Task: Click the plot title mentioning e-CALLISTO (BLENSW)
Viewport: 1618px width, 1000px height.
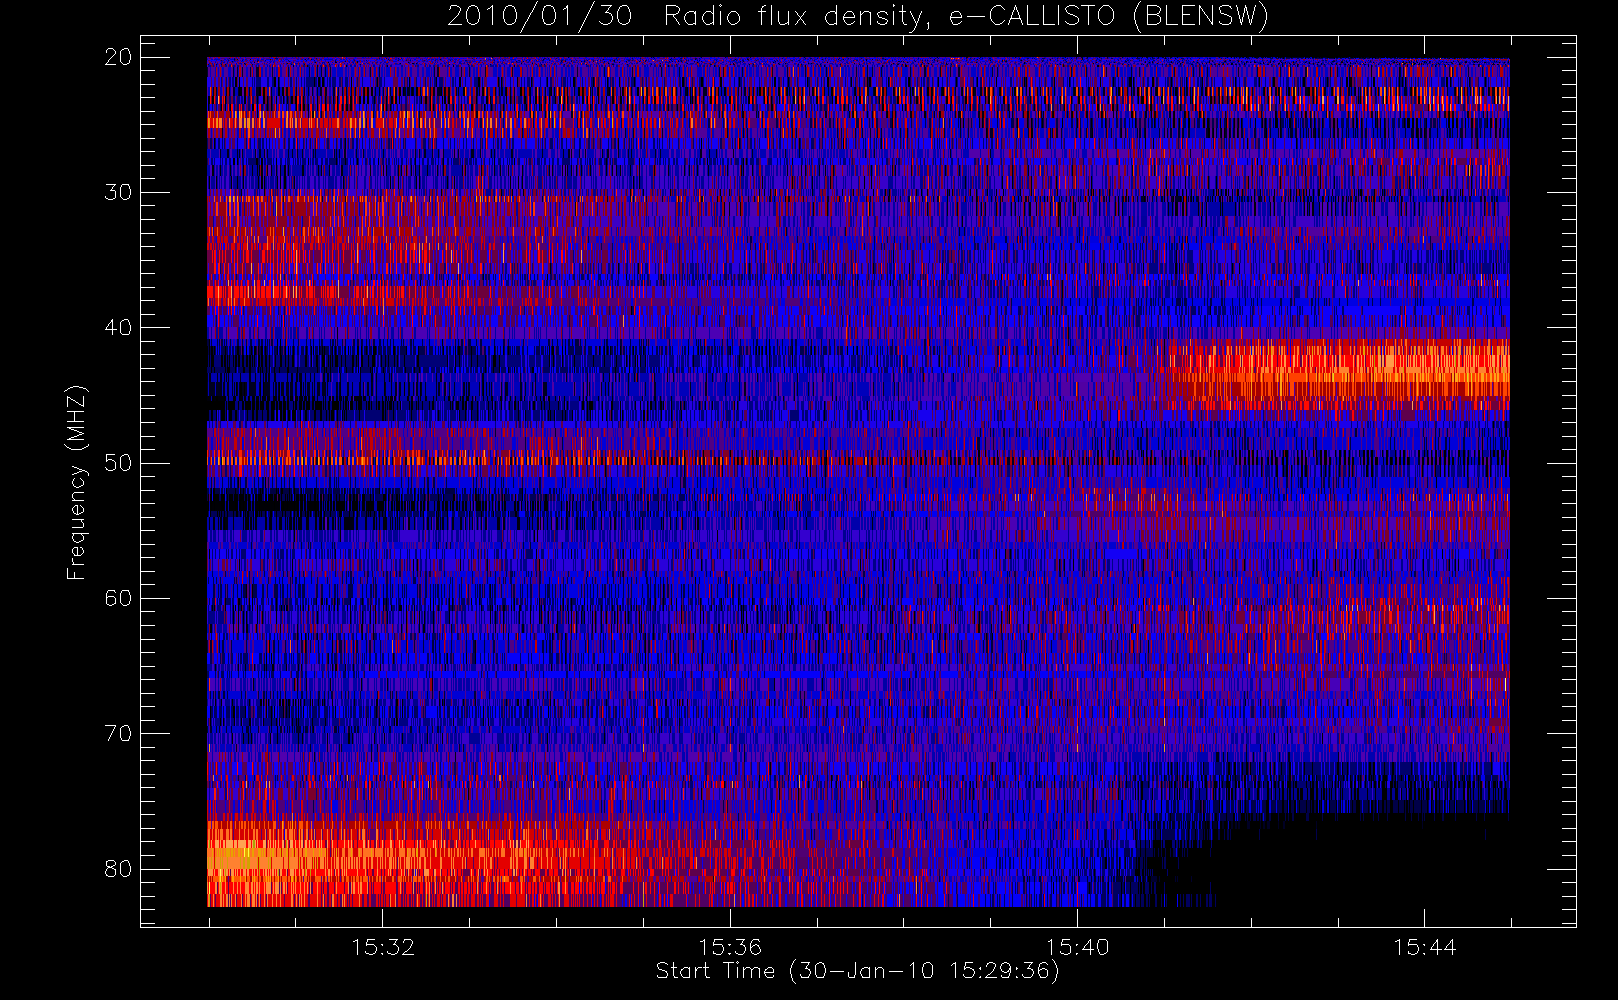Action: pyautogui.click(x=858, y=17)
